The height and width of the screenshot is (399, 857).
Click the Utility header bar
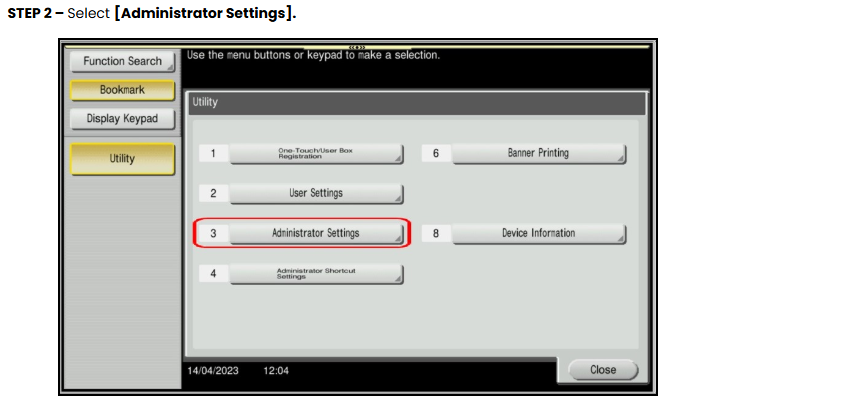click(x=417, y=103)
